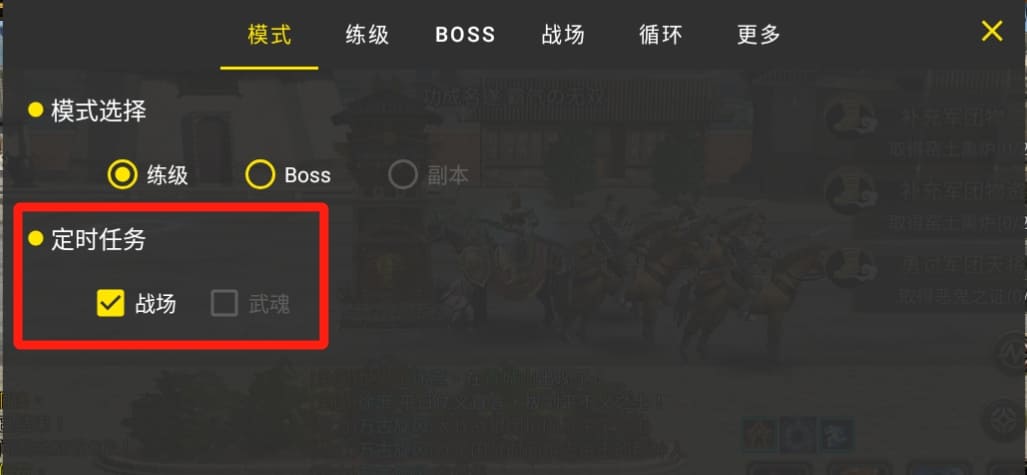
Task: Switch to the 练级 tab
Action: click(x=367, y=34)
